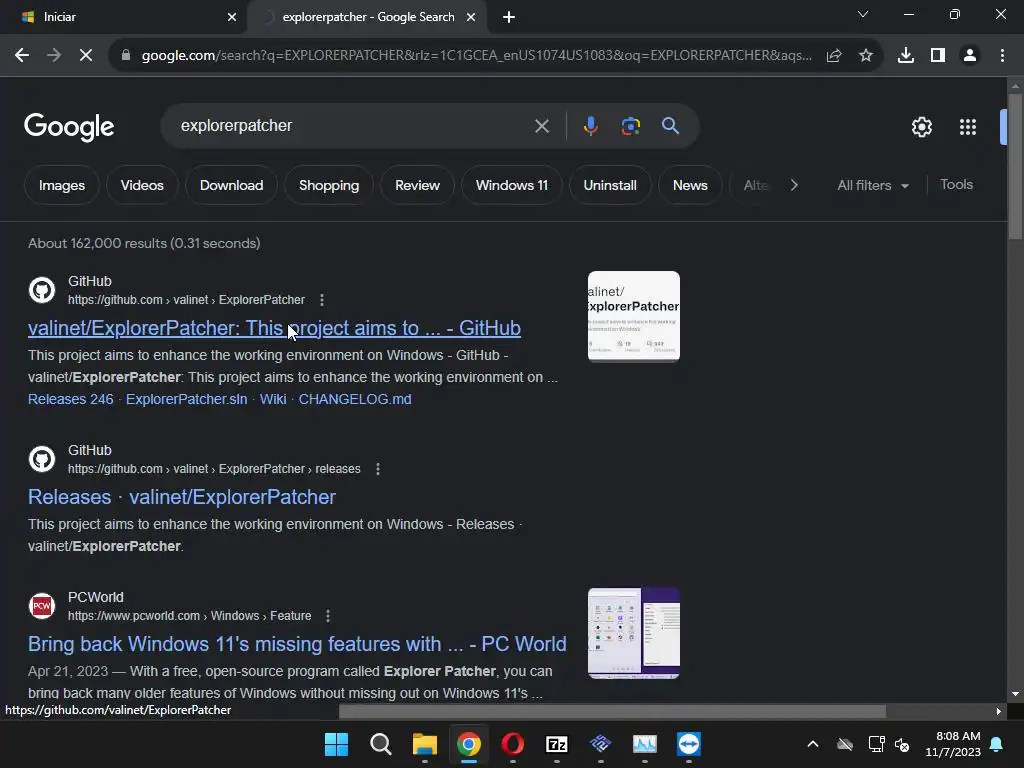Open the Windows Start menu
The height and width of the screenshot is (768, 1024).
tap(336, 744)
